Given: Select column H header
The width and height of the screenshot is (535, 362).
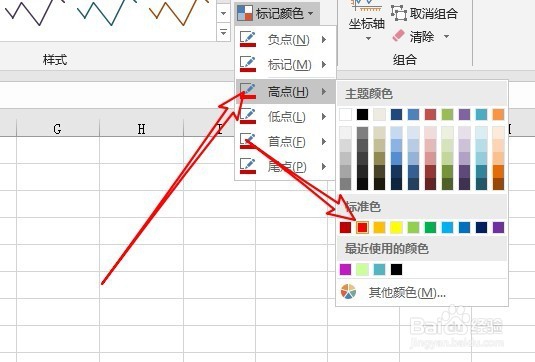Looking at the screenshot, I should (141, 129).
